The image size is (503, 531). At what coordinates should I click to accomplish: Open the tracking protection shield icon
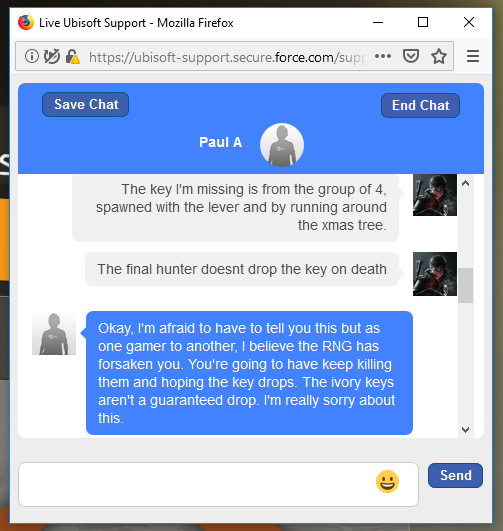(x=52, y=56)
